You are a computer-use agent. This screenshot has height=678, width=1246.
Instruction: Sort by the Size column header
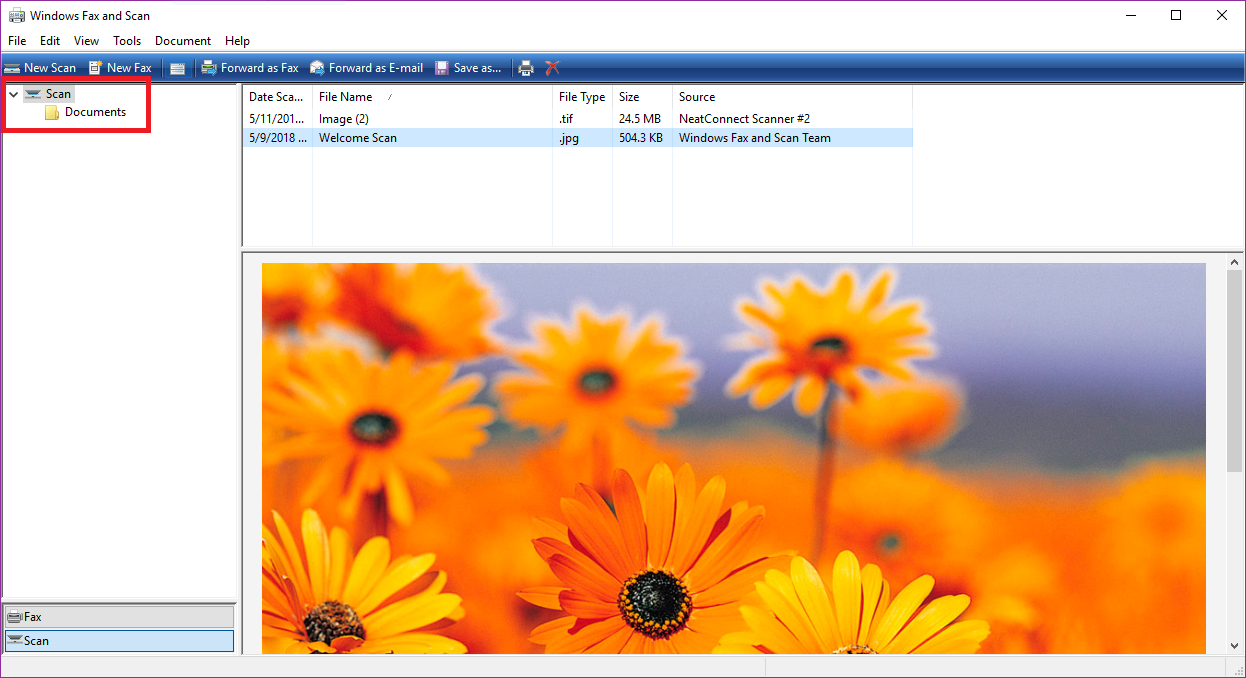642,97
